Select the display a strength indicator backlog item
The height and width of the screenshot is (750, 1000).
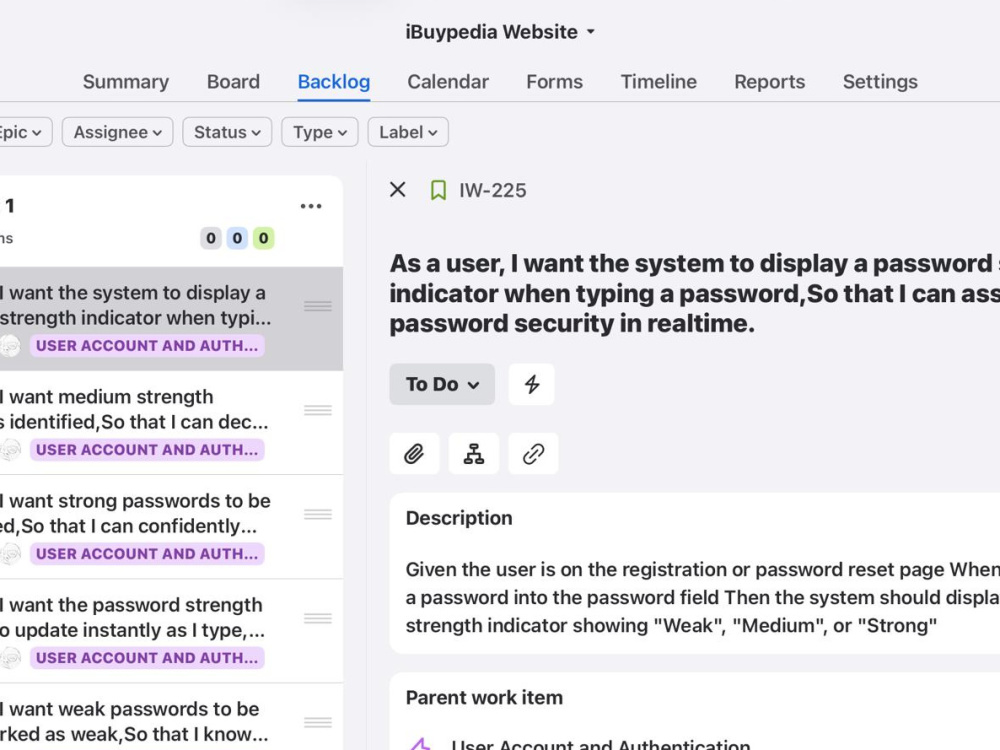click(x=171, y=319)
